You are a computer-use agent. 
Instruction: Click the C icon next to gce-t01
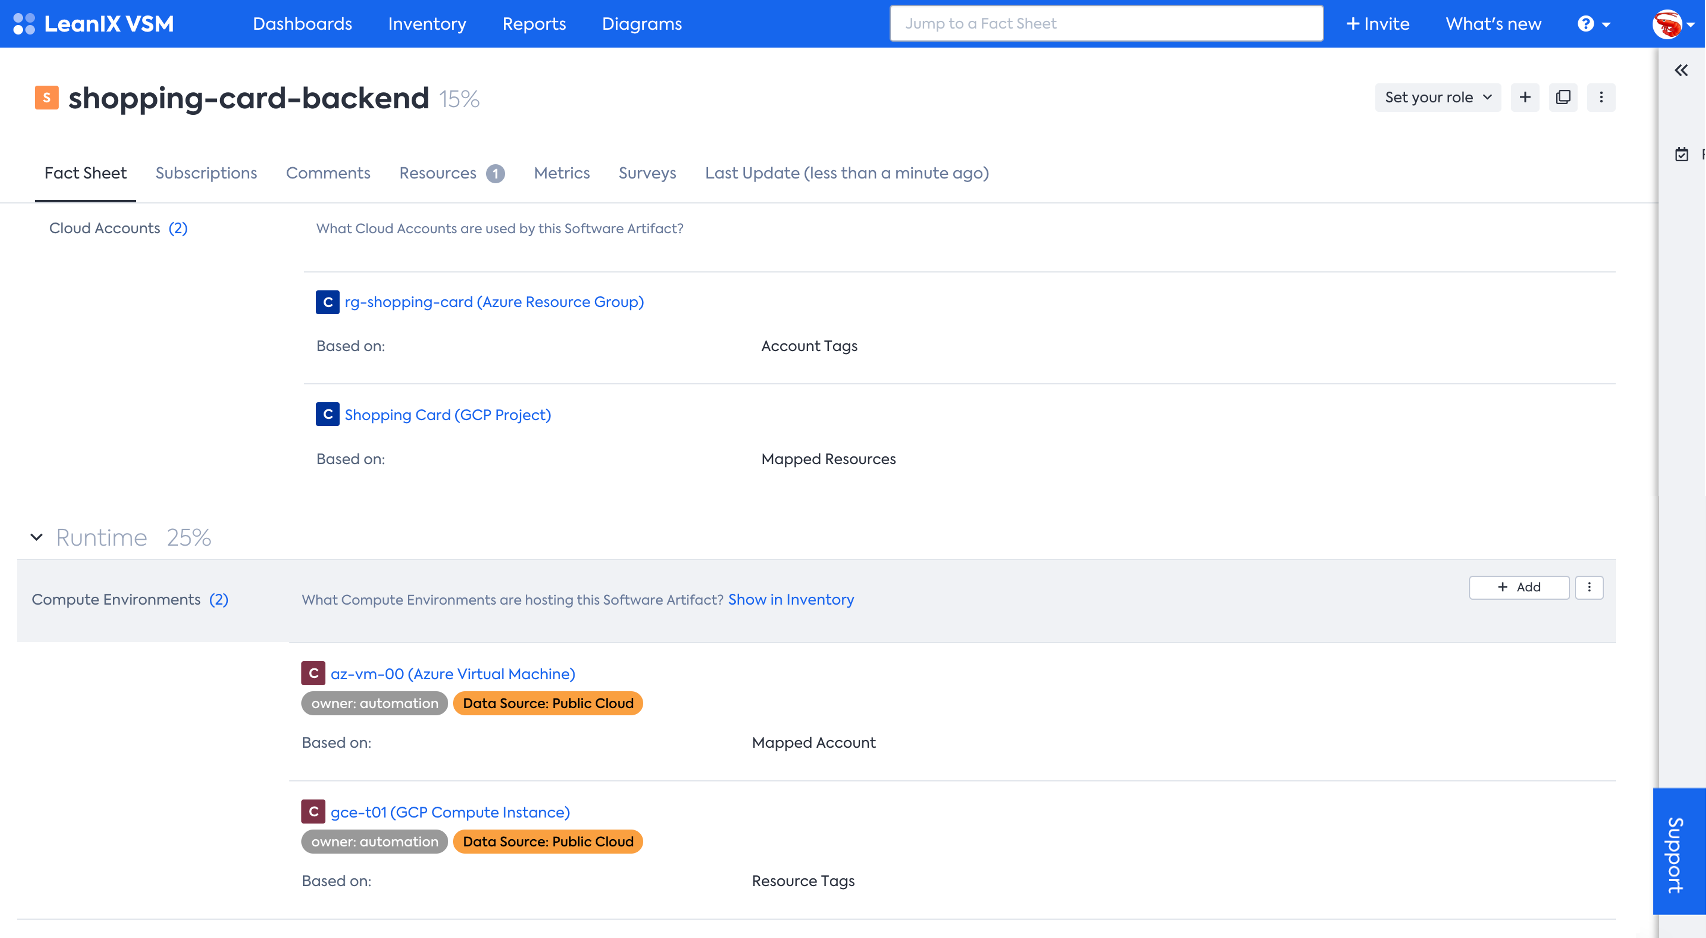coord(313,812)
